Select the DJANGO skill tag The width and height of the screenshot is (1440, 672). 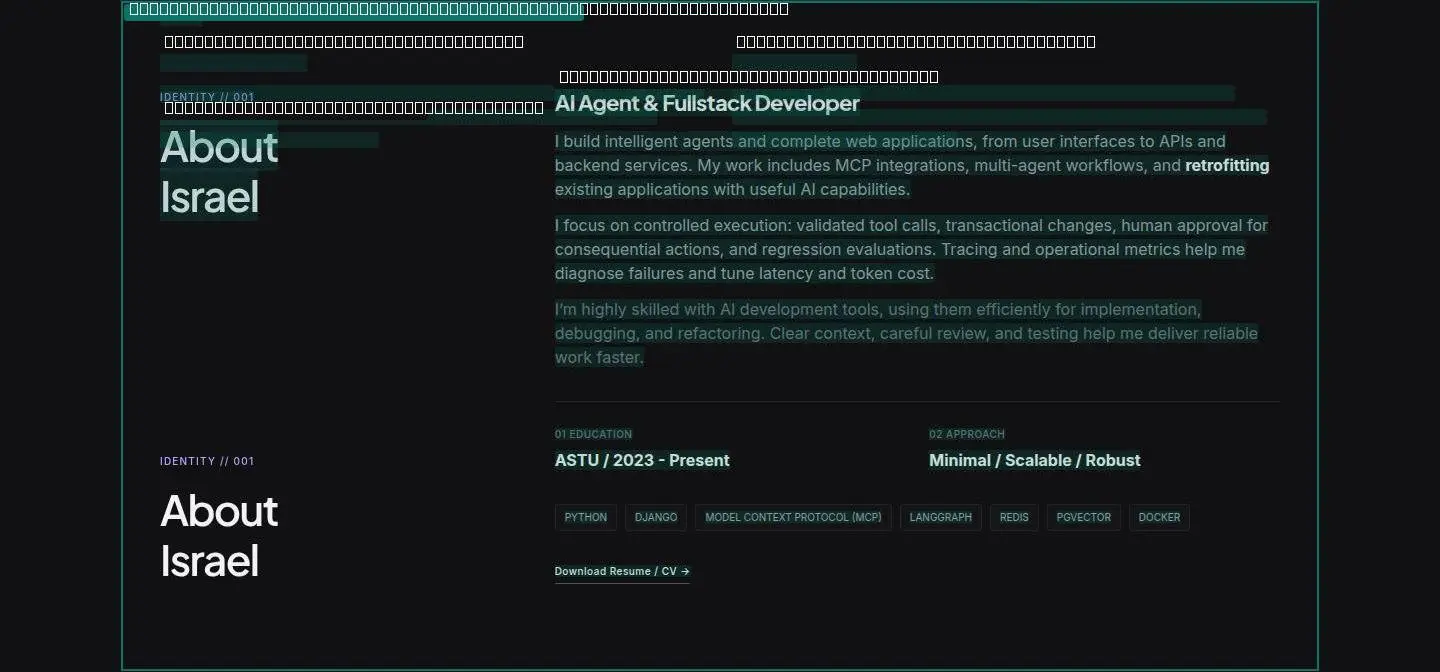(656, 517)
